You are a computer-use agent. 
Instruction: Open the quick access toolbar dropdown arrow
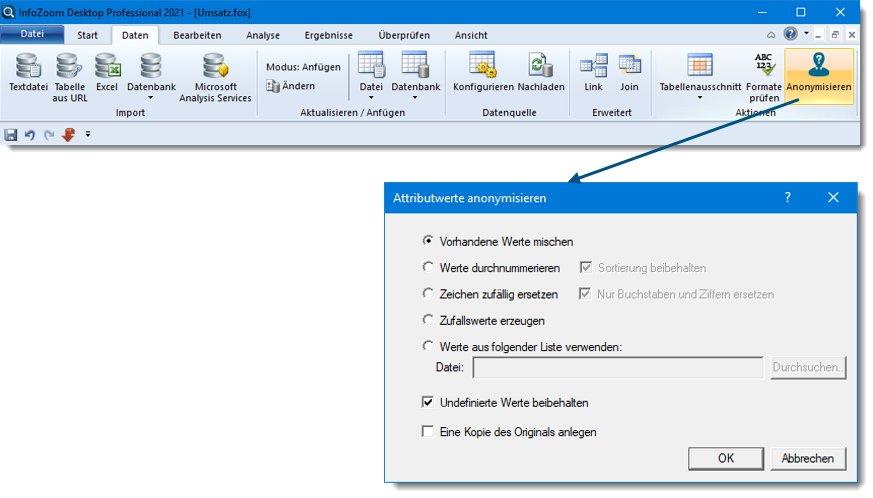88,134
